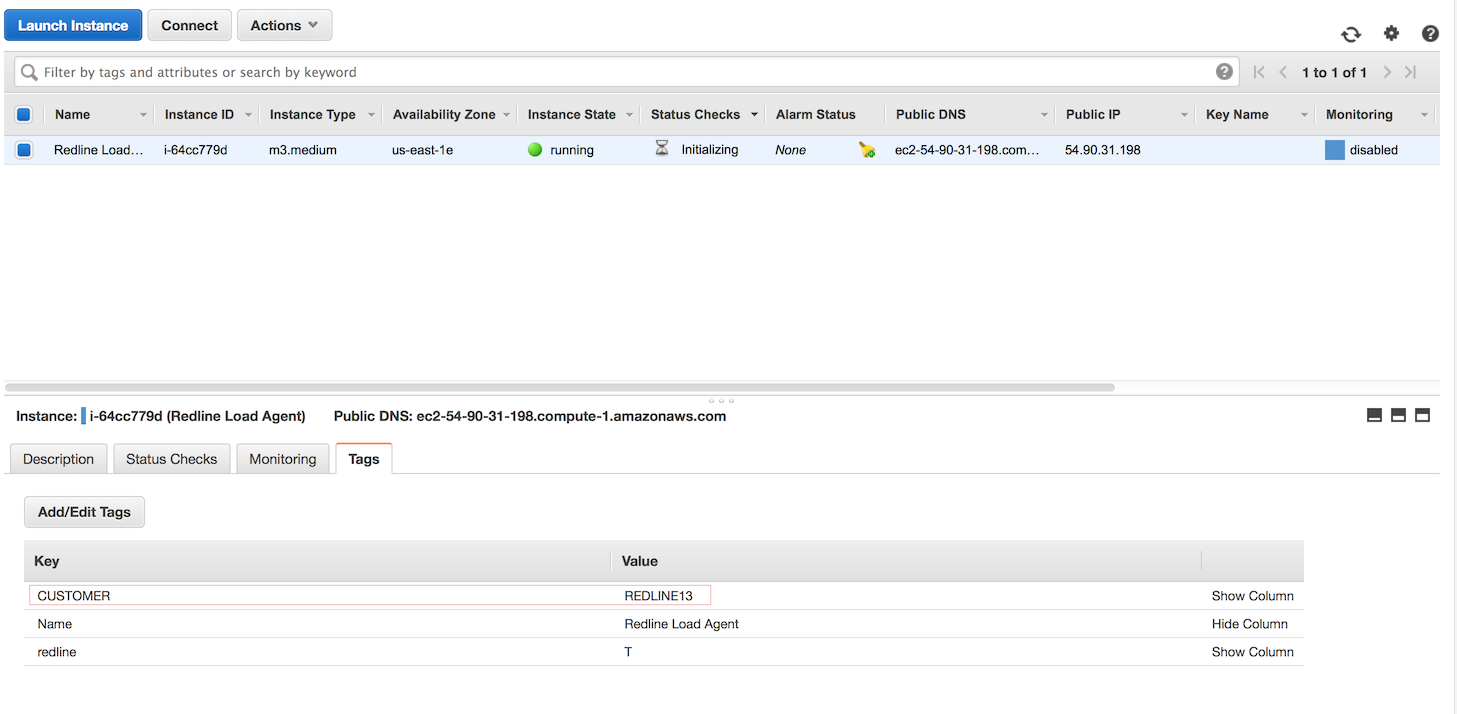Image resolution: width=1457 pixels, height=714 pixels.
Task: Click the CUSTOMER tag key
Action: tap(74, 596)
